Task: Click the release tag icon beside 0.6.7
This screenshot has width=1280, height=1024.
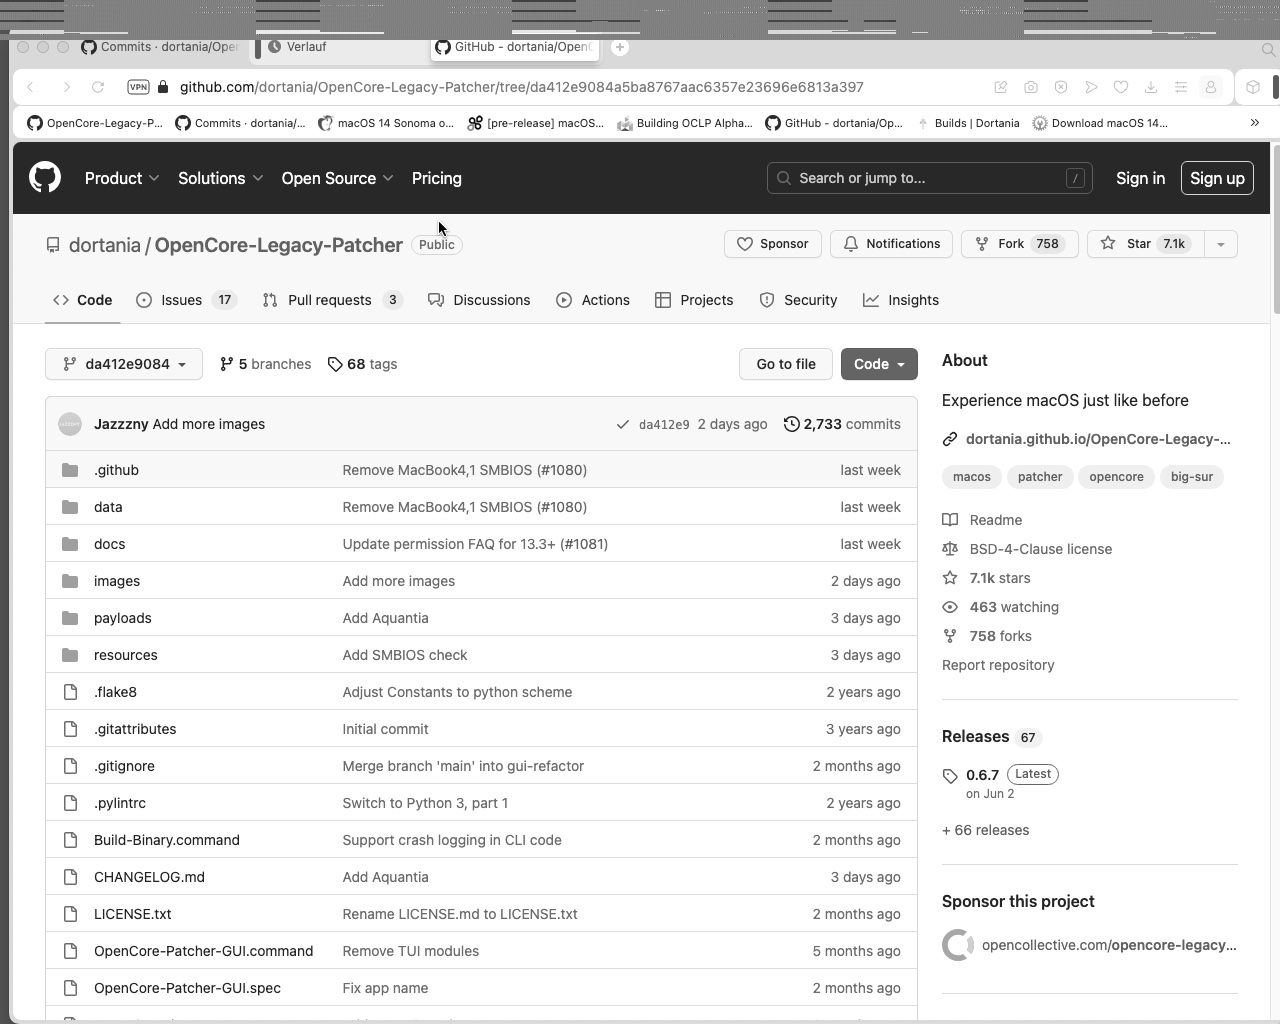Action: click(x=950, y=776)
